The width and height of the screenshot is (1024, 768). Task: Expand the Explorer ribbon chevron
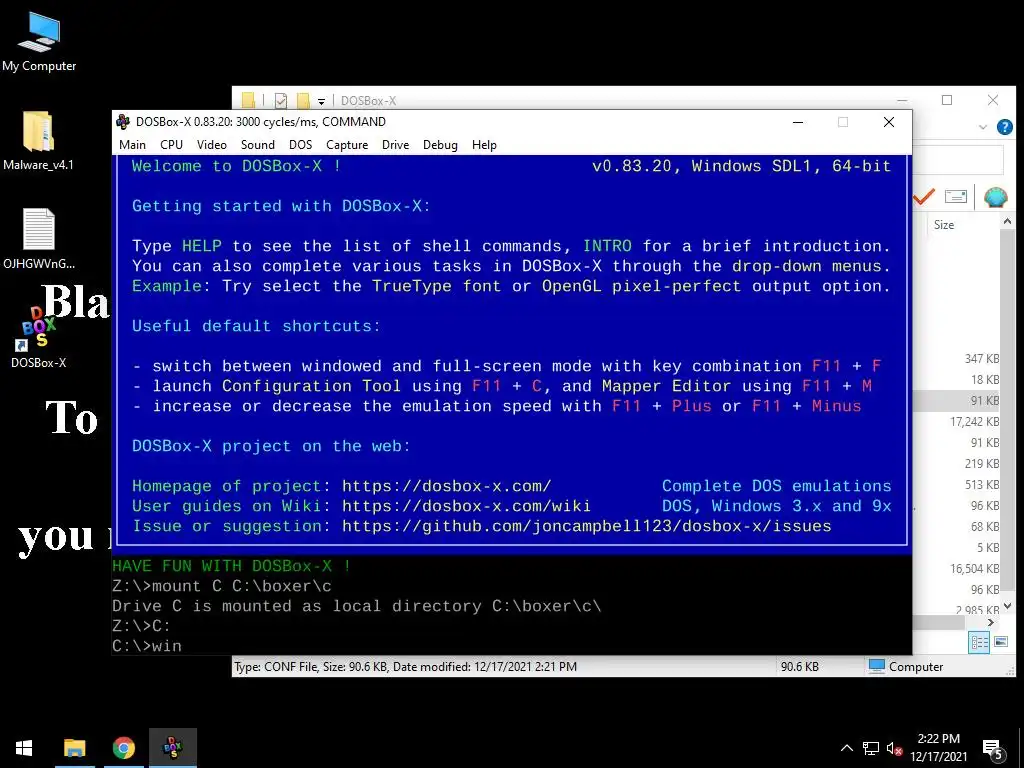tap(983, 127)
